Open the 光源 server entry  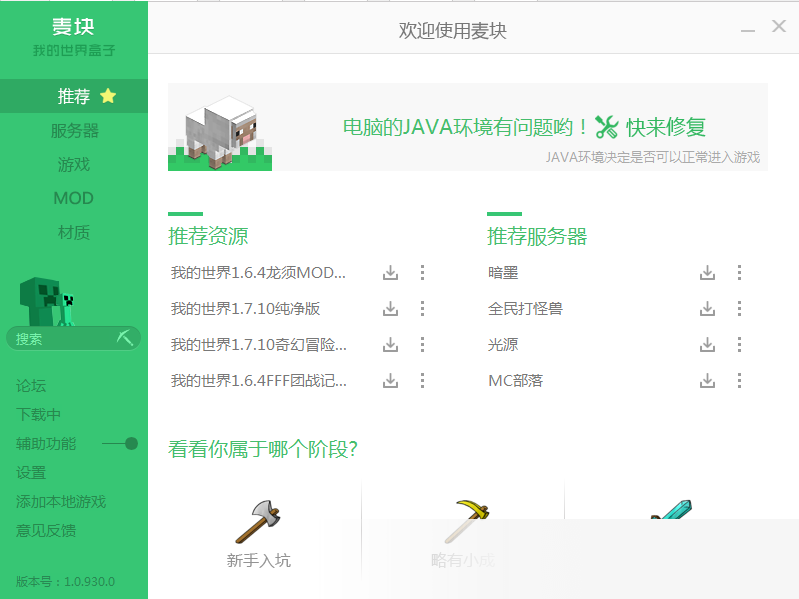pos(503,345)
